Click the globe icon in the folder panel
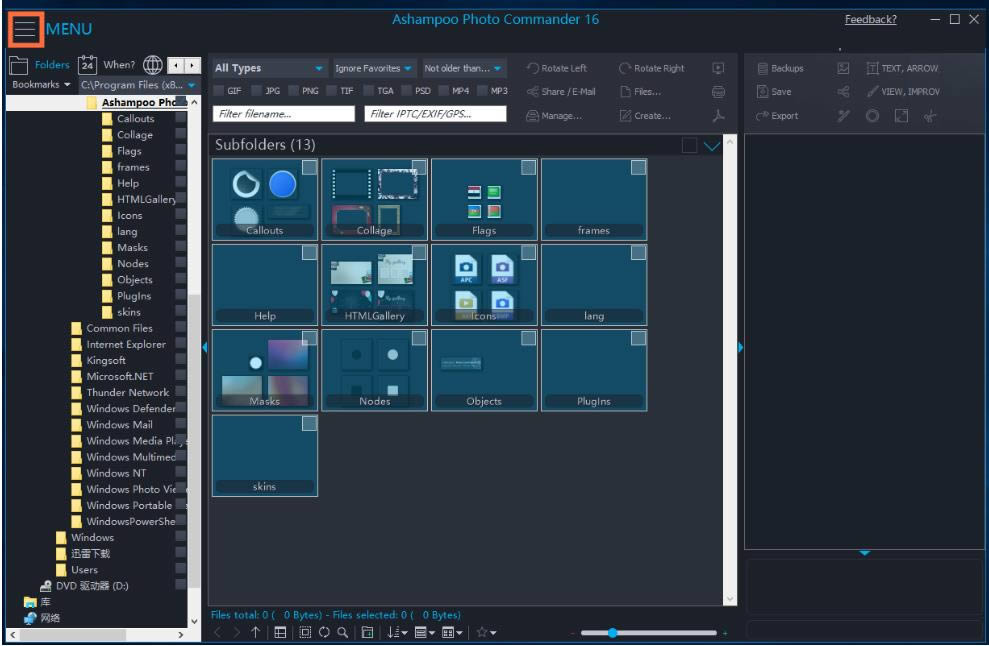 point(152,64)
